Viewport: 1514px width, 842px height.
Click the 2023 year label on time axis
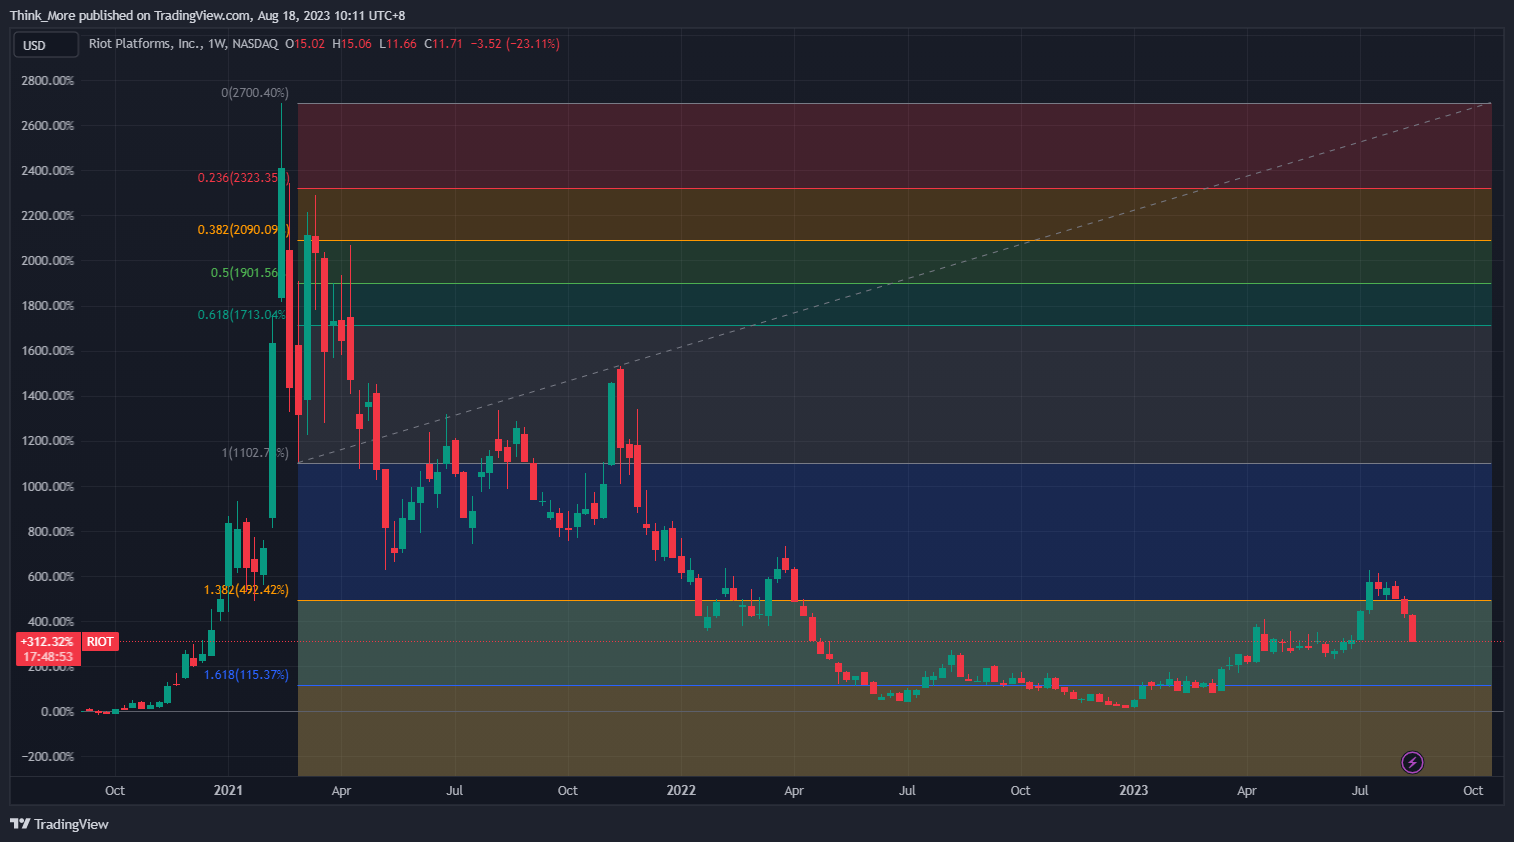pos(1134,791)
